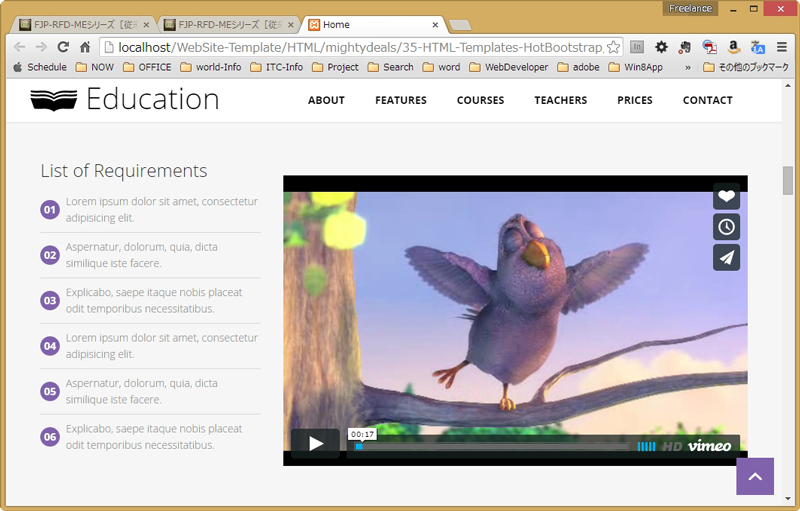This screenshot has height=511, width=800.
Task: Open the WebDeveloper bookmark folder
Action: [x=509, y=67]
